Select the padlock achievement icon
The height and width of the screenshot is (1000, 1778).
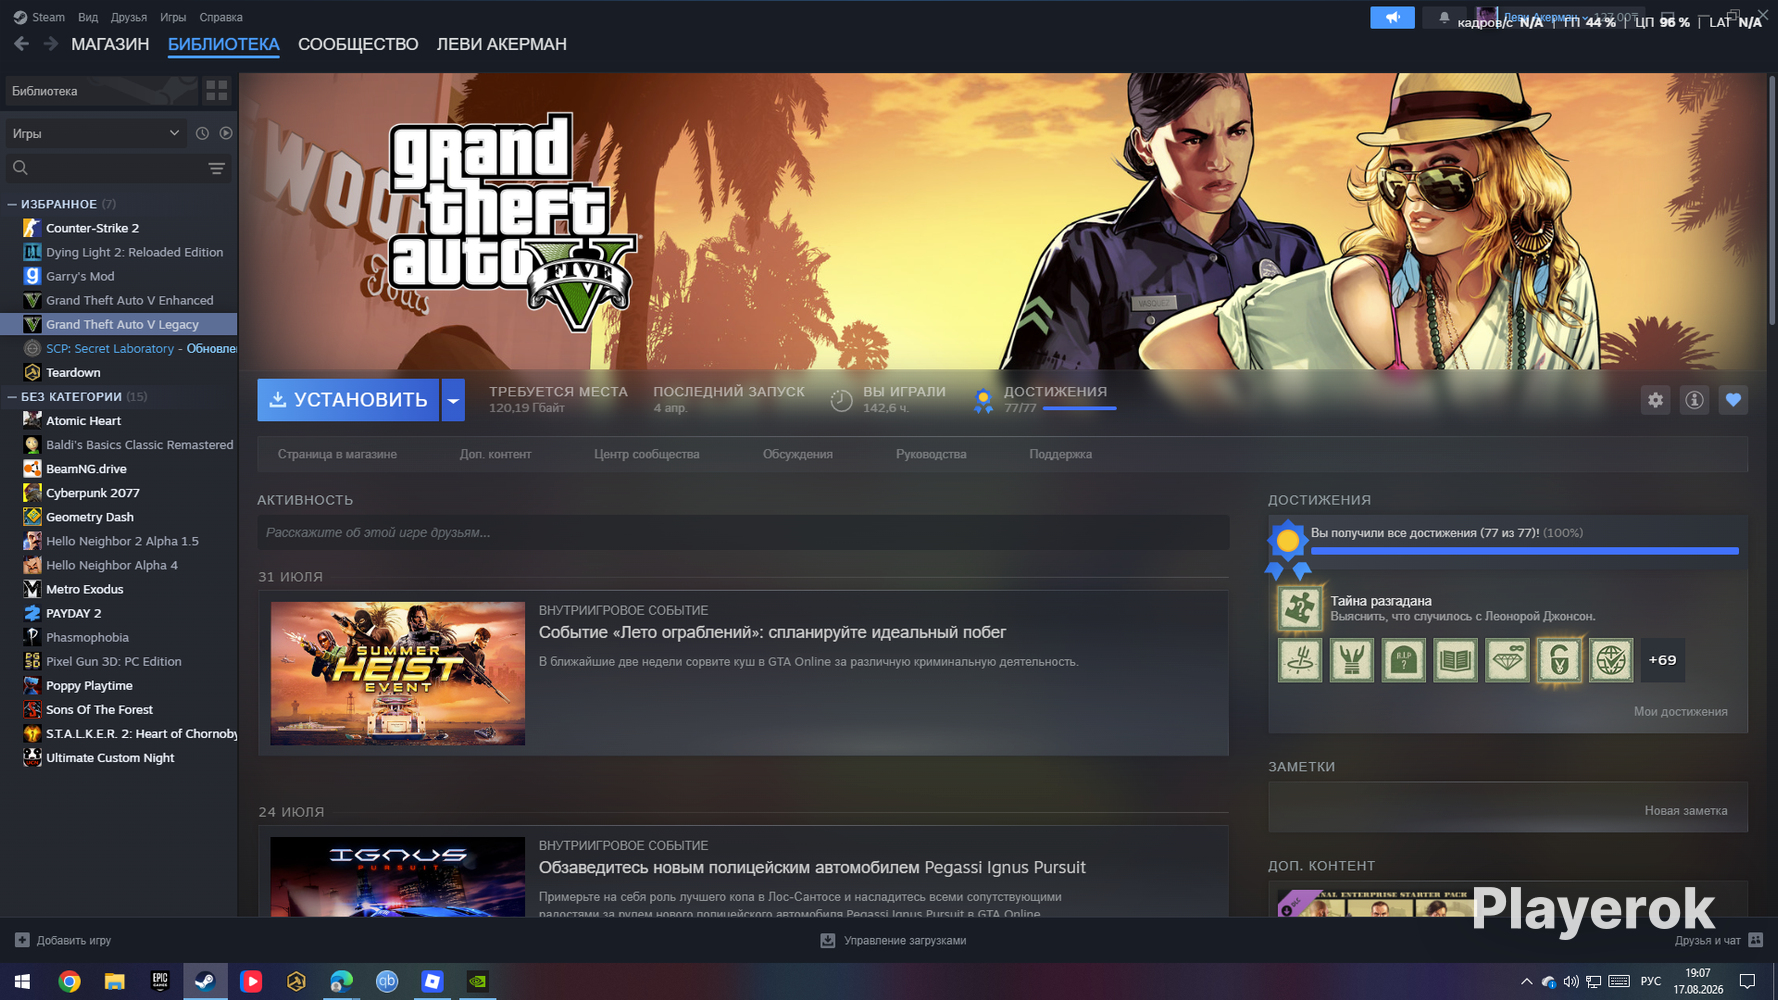[1559, 660]
